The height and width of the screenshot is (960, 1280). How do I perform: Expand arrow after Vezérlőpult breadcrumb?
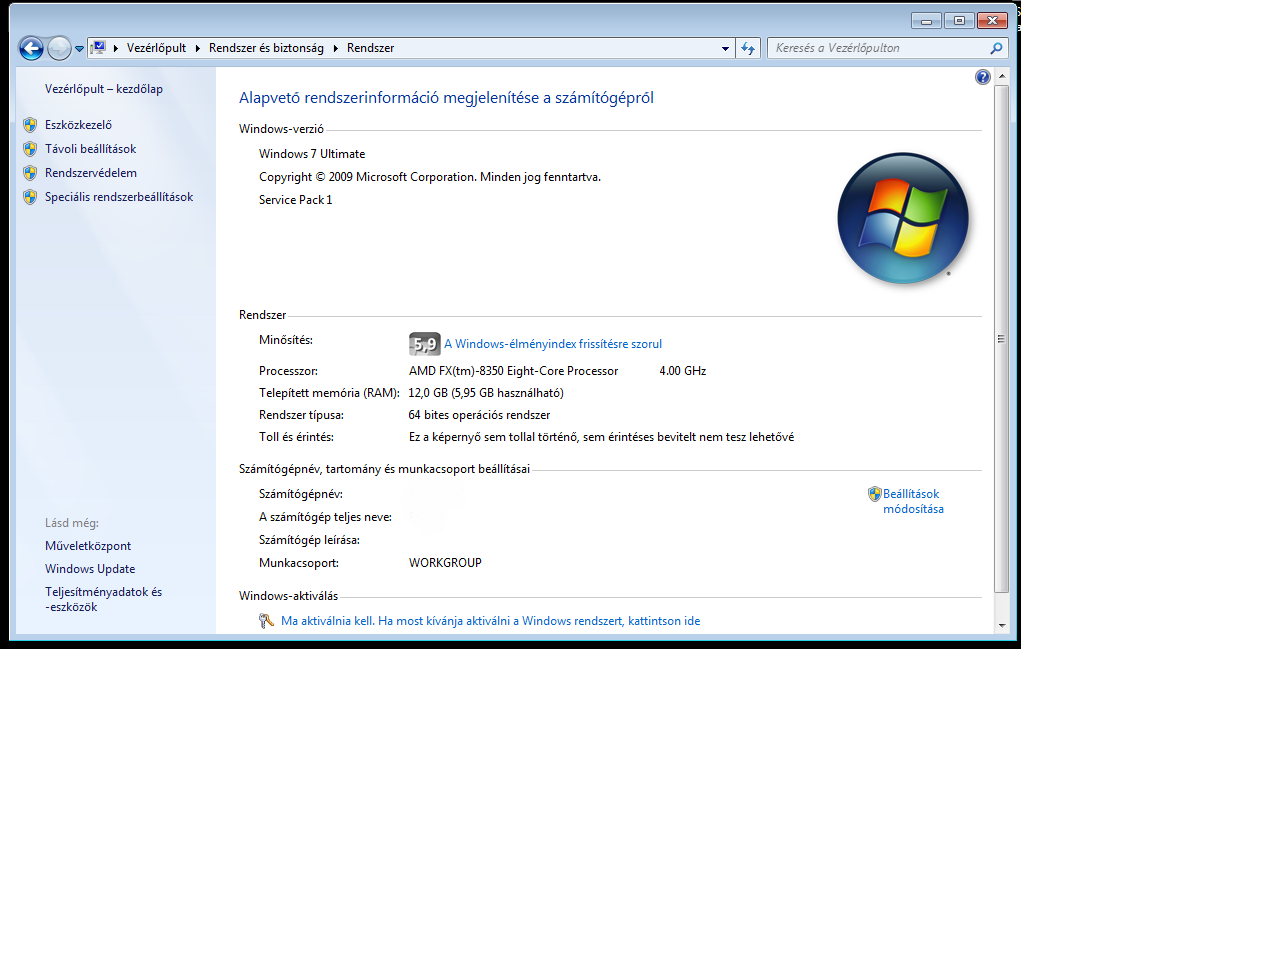197,48
